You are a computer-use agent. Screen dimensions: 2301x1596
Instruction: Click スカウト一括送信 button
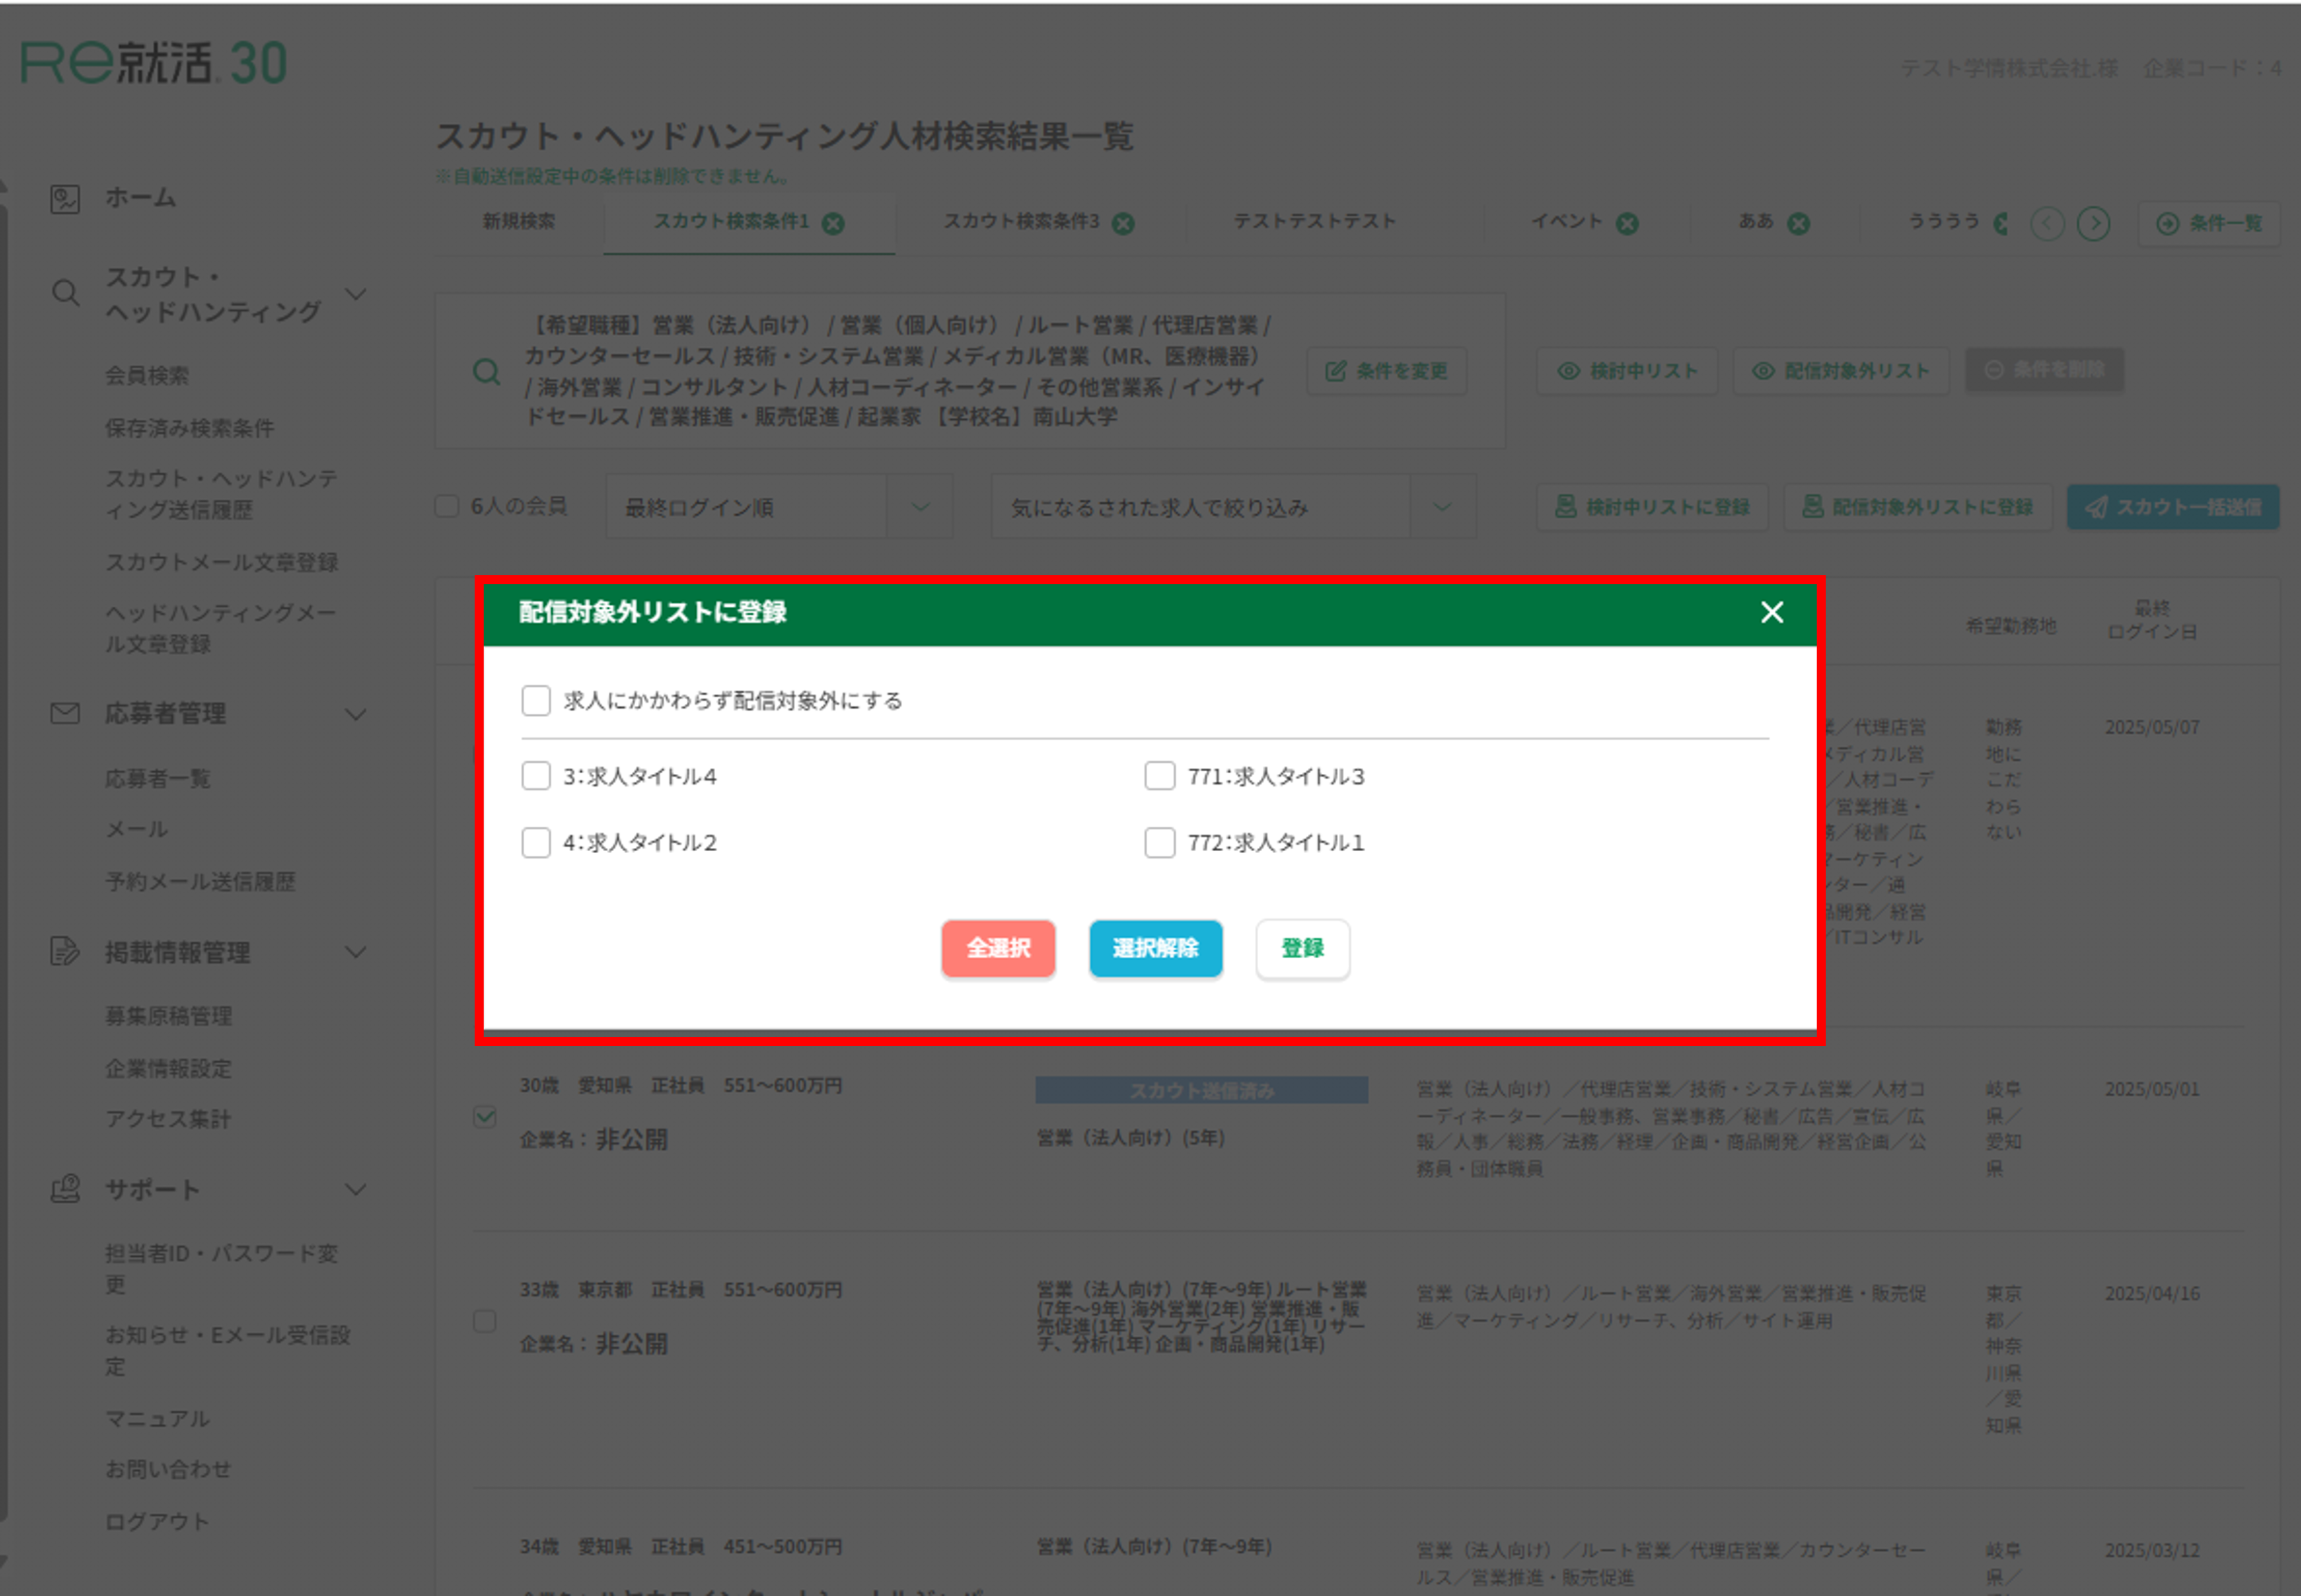(2173, 507)
